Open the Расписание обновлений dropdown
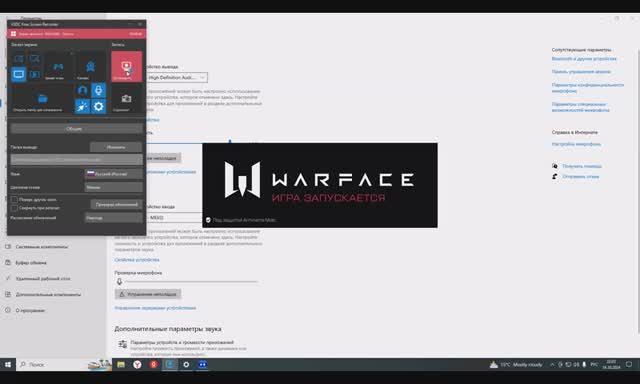The image size is (640, 384). 114,218
